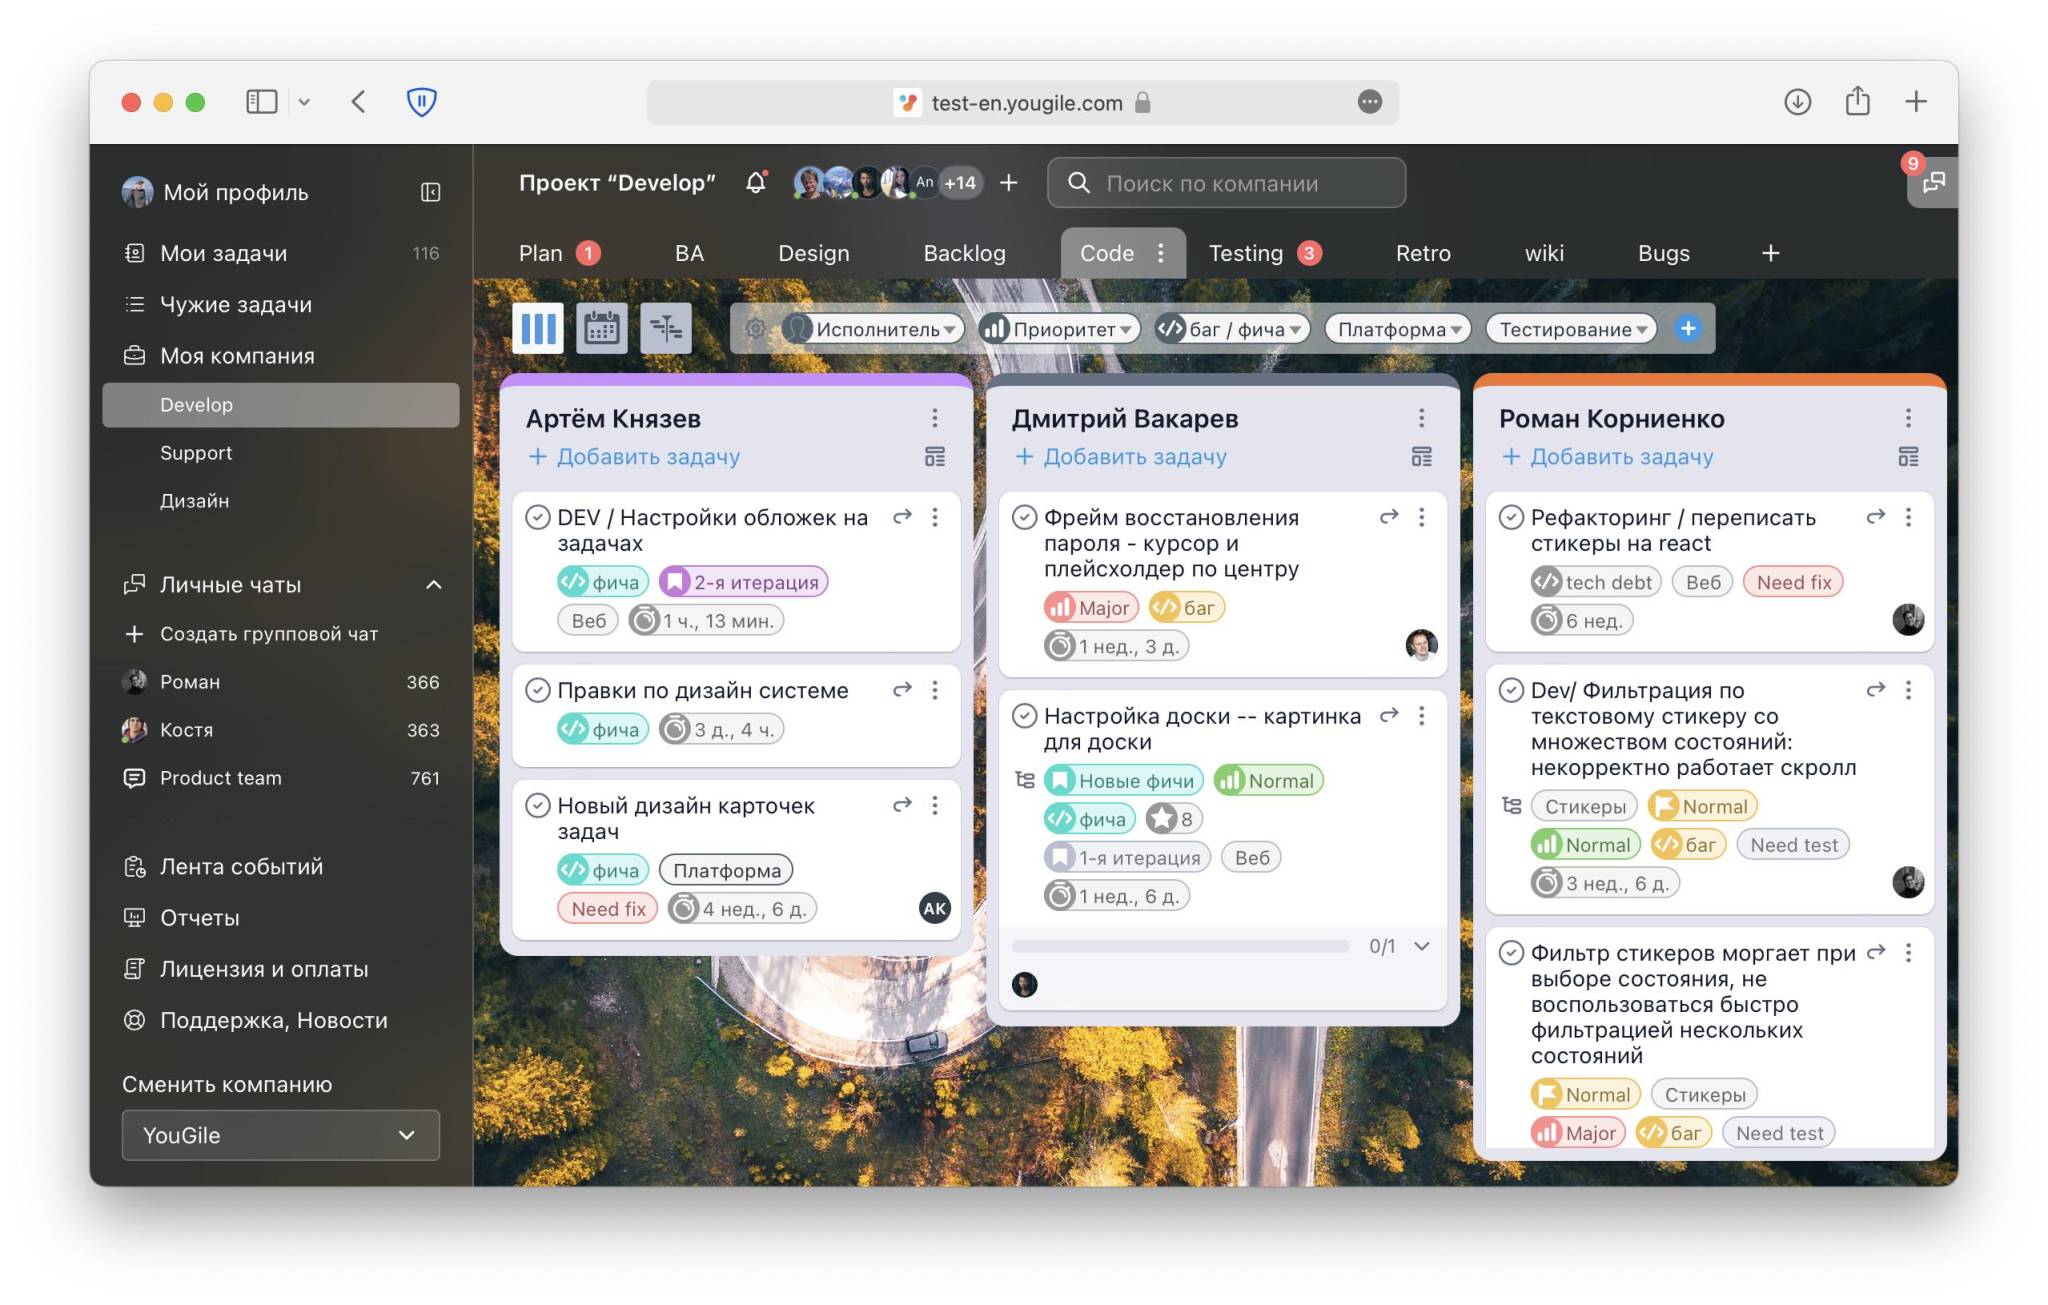This screenshot has height=1305, width=2048.
Task: Click share arrow on Правки по дизайн системе card
Action: (x=902, y=690)
